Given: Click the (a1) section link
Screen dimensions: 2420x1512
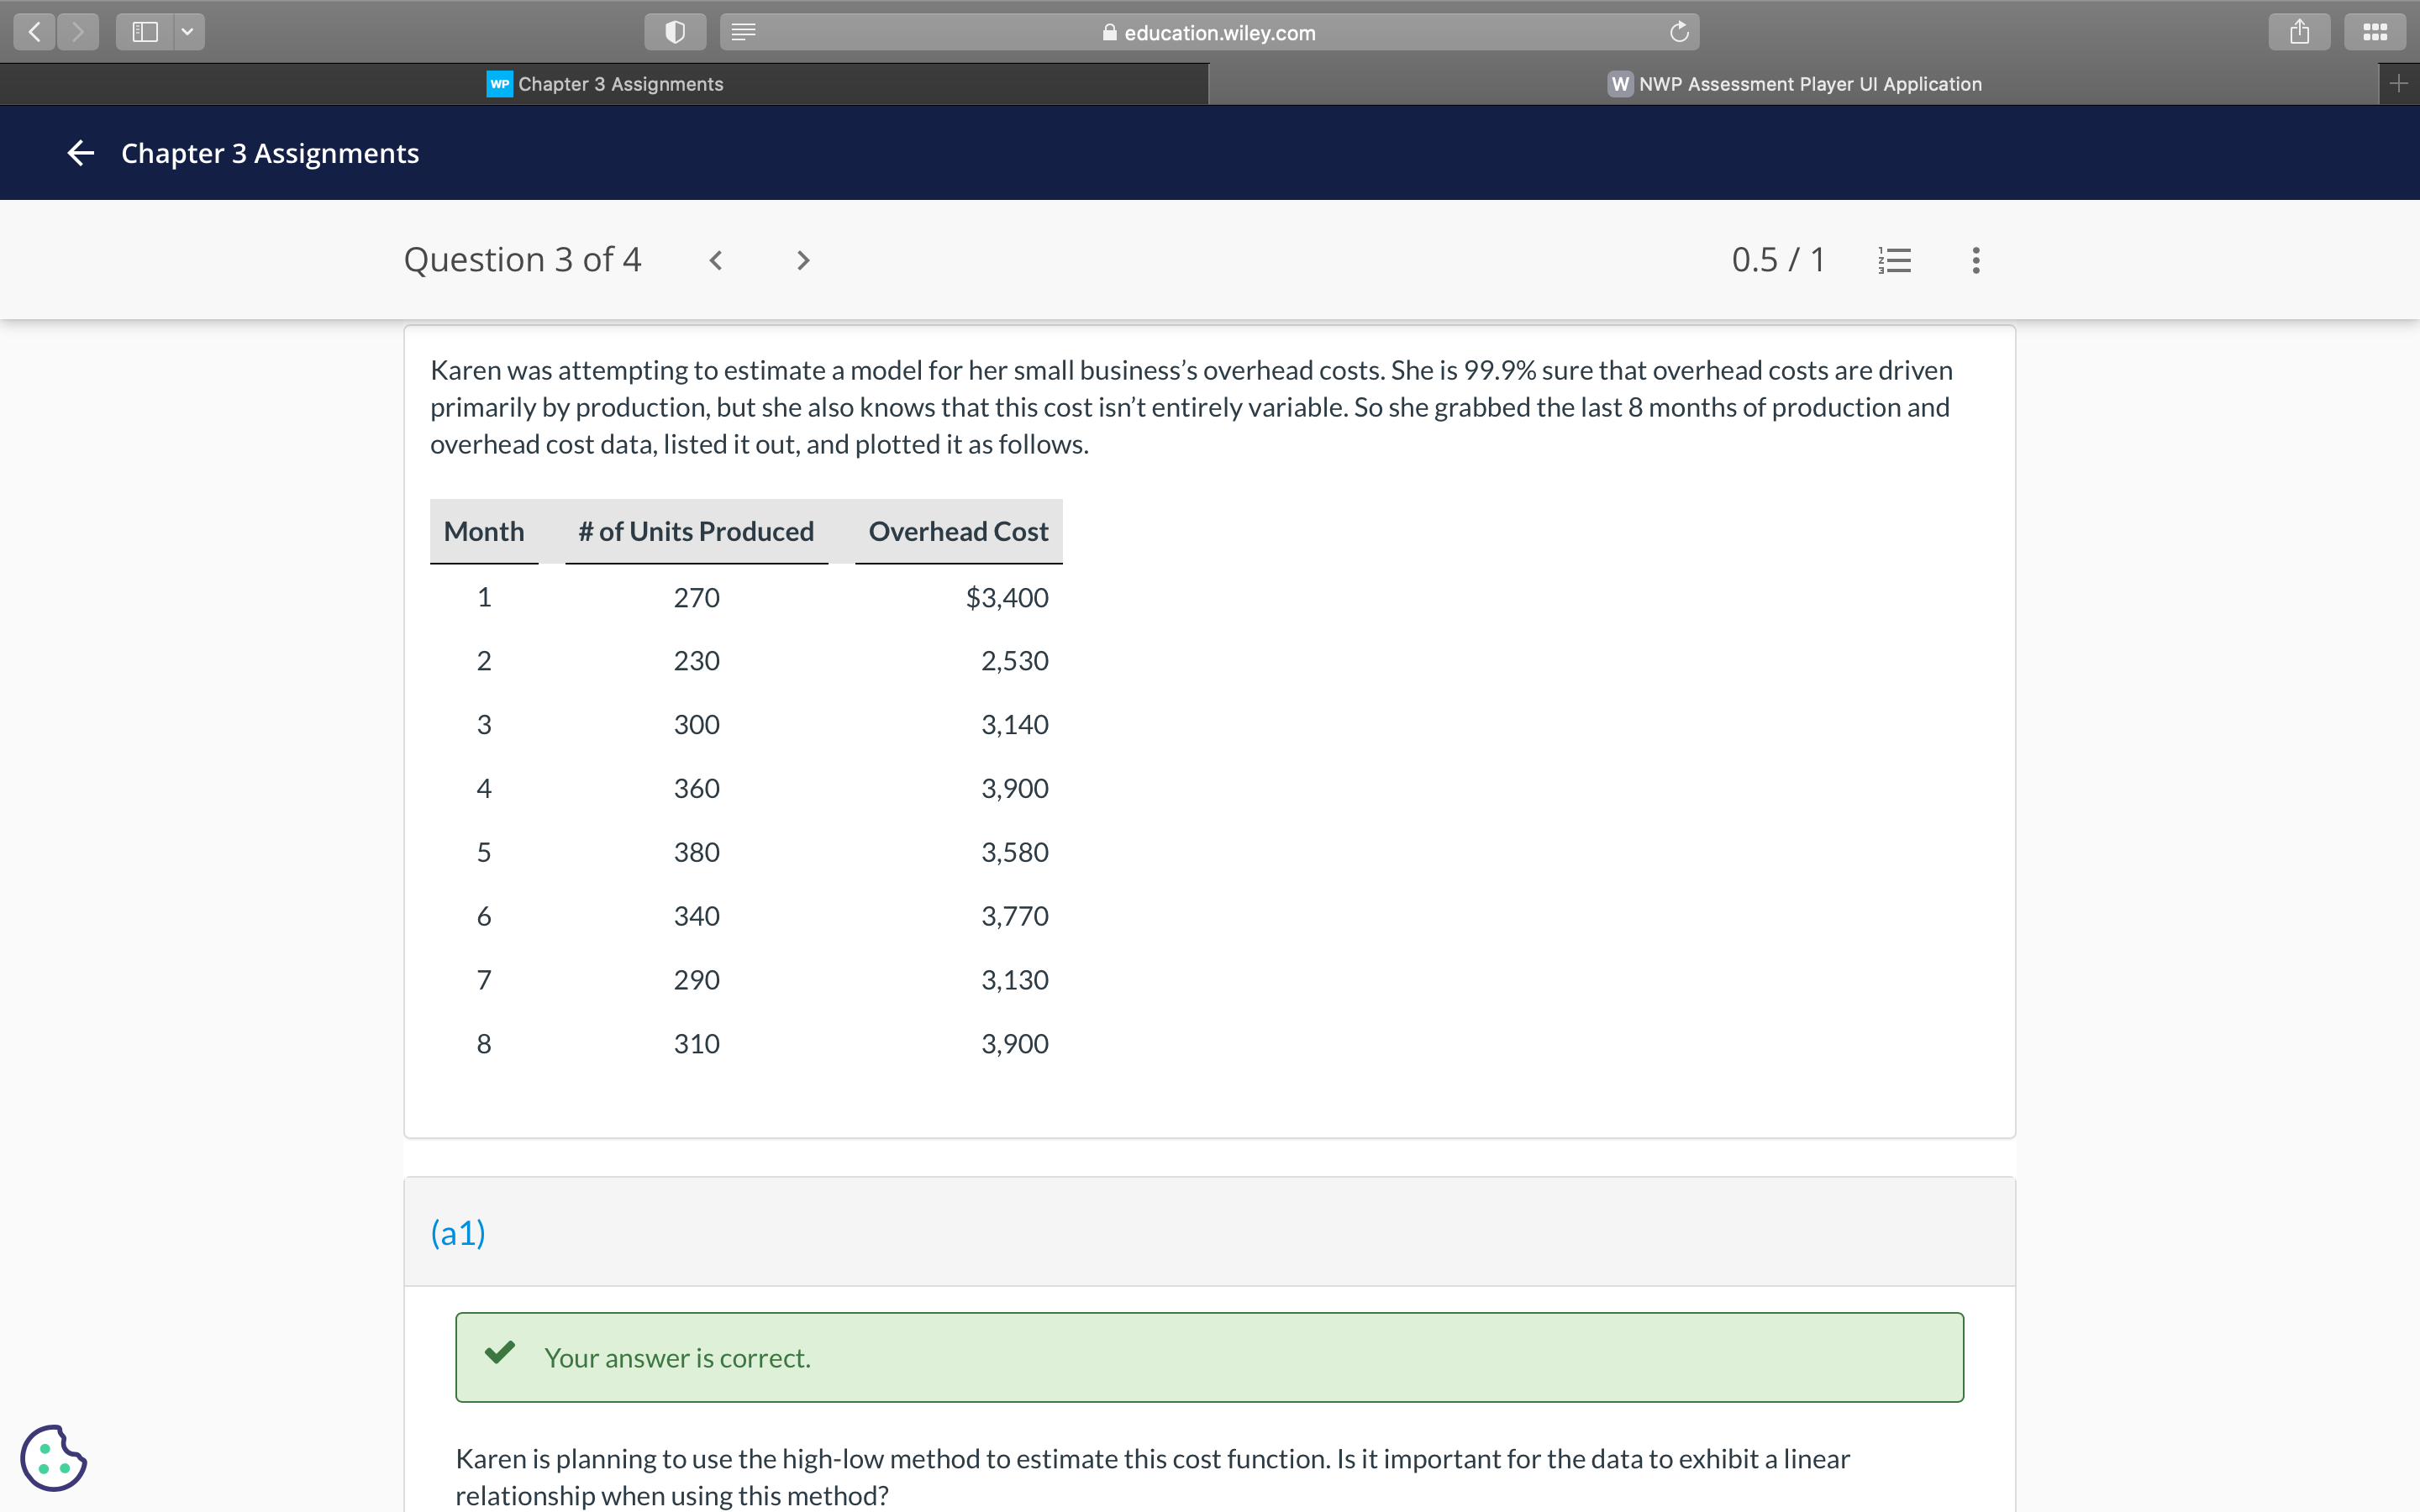Looking at the screenshot, I should click(458, 1232).
